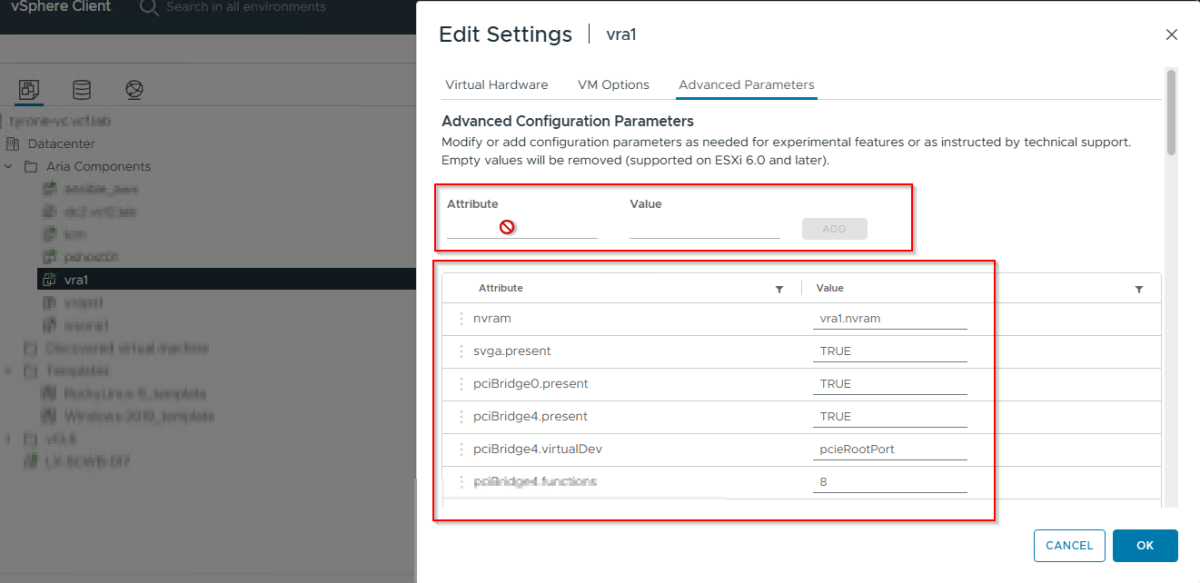Image resolution: width=1200 pixels, height=583 pixels.
Task: Close the Edit Settings dialog with X
Action: [x=1172, y=34]
